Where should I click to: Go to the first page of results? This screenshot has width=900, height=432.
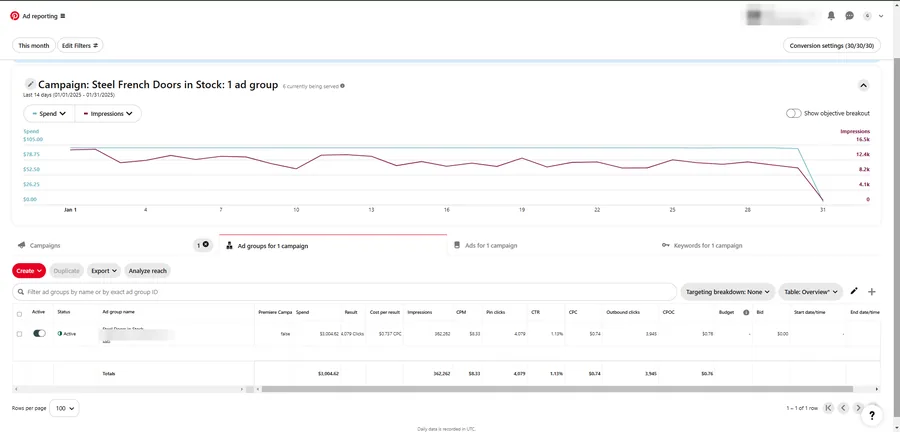point(828,408)
